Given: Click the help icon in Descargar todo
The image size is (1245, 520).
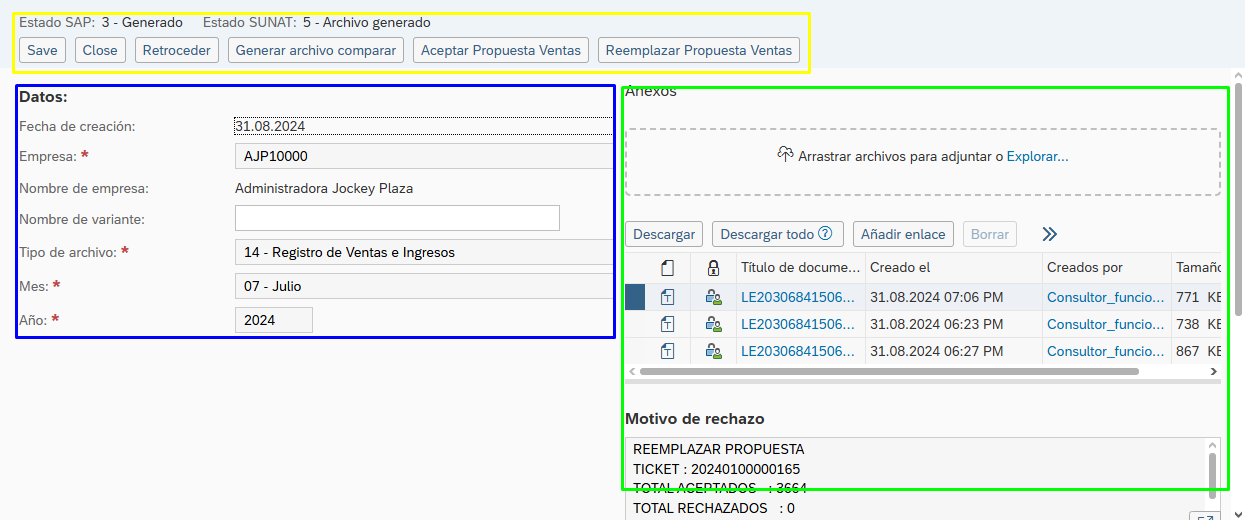Looking at the screenshot, I should (x=825, y=234).
